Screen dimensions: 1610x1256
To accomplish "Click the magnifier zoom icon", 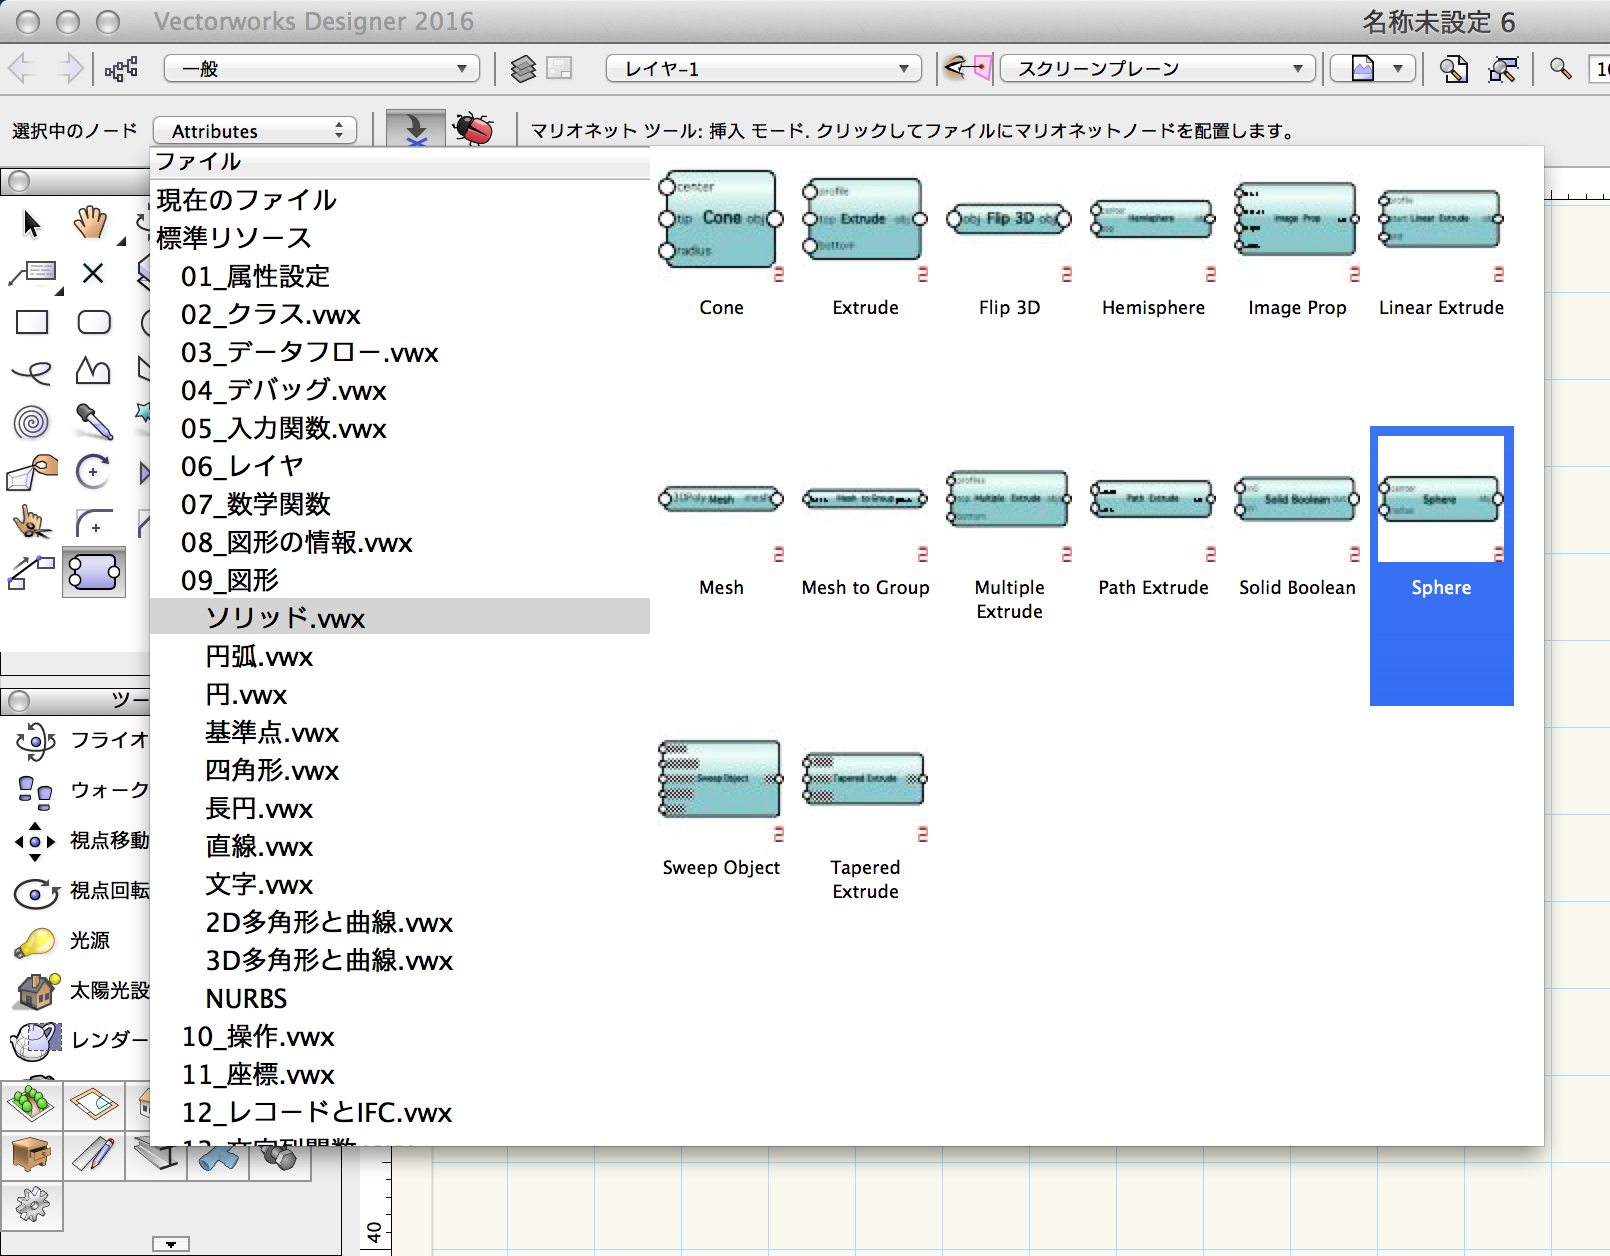I will point(1560,68).
